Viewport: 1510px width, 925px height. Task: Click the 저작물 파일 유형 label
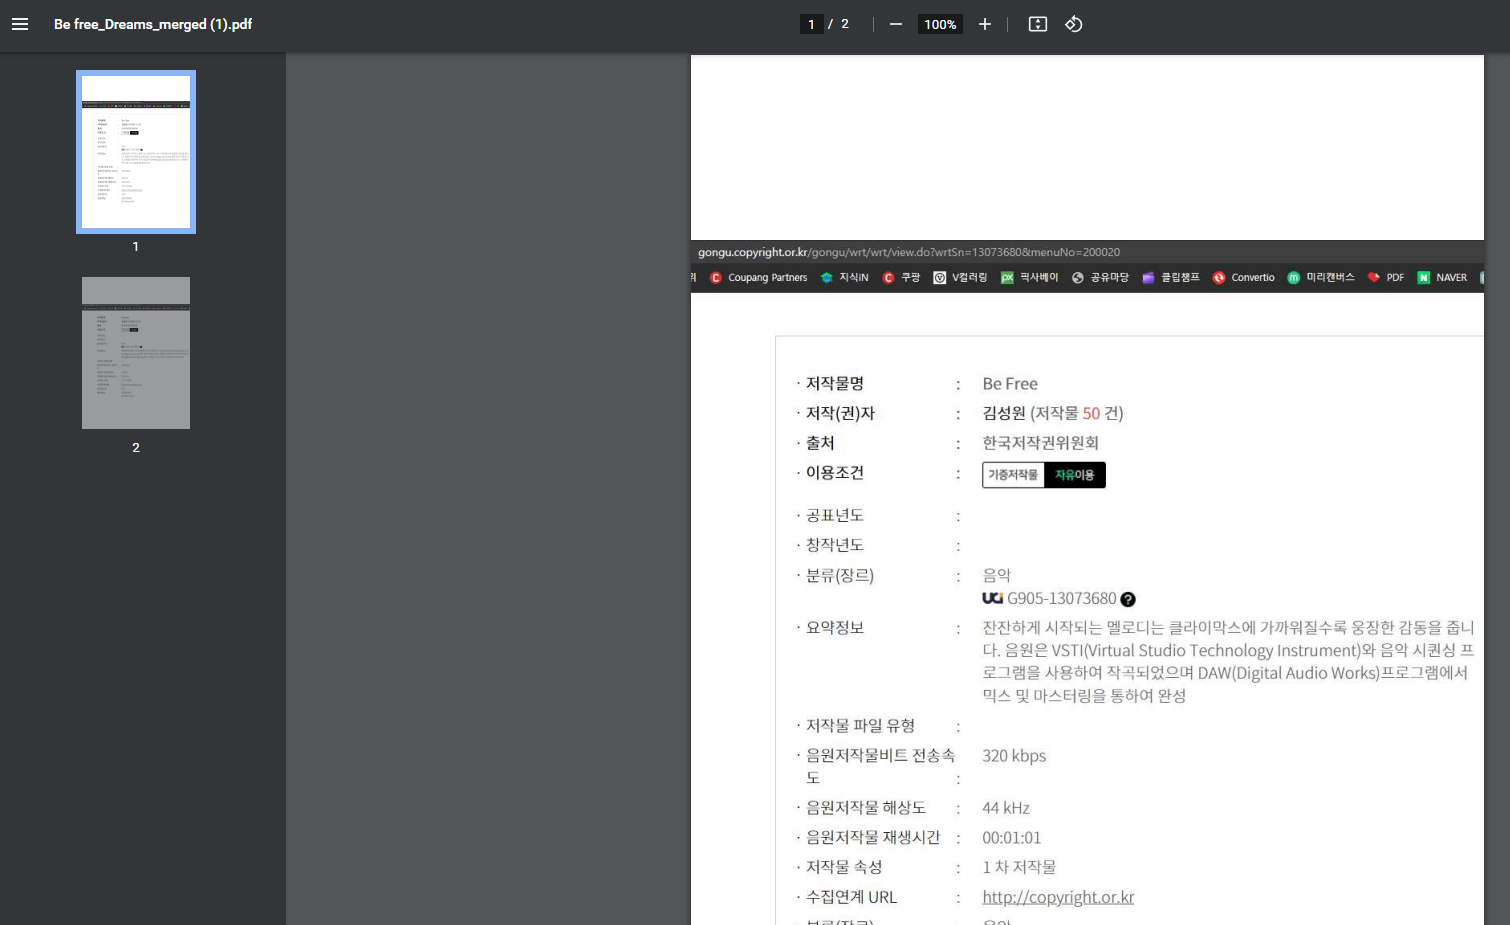(x=860, y=725)
